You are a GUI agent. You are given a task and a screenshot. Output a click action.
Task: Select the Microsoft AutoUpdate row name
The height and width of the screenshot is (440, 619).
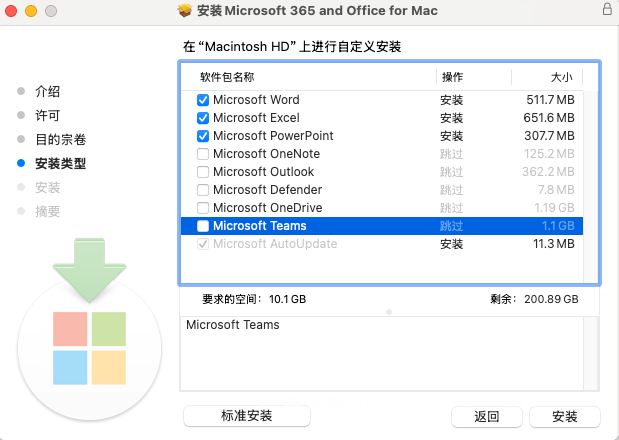click(275, 244)
